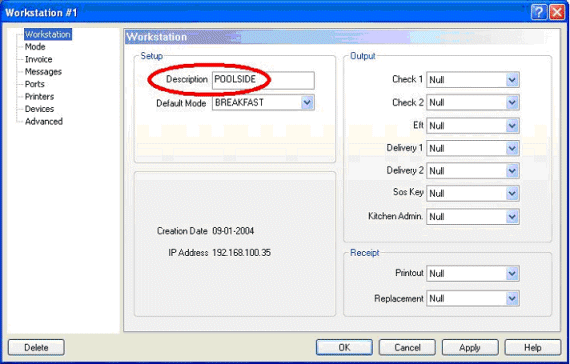Open the Eft output dropdown
This screenshot has height=364, width=570.
[512, 125]
